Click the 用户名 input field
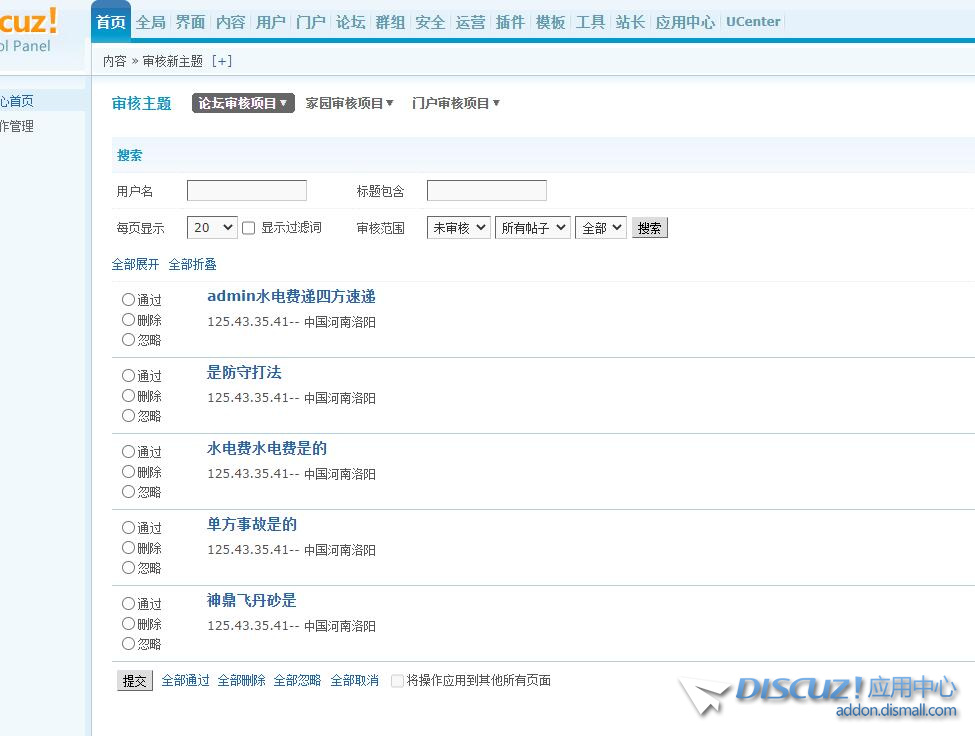Screen dimensions: 975x736 (x=246, y=191)
